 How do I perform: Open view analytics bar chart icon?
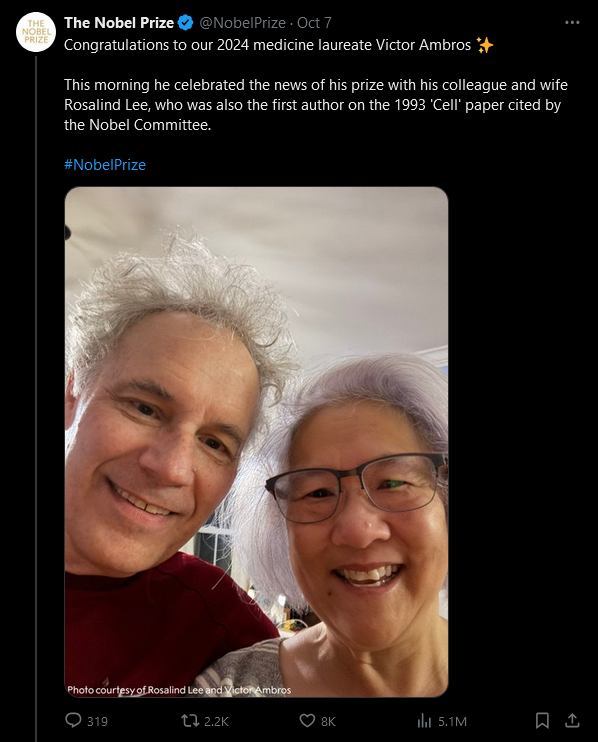coord(424,721)
